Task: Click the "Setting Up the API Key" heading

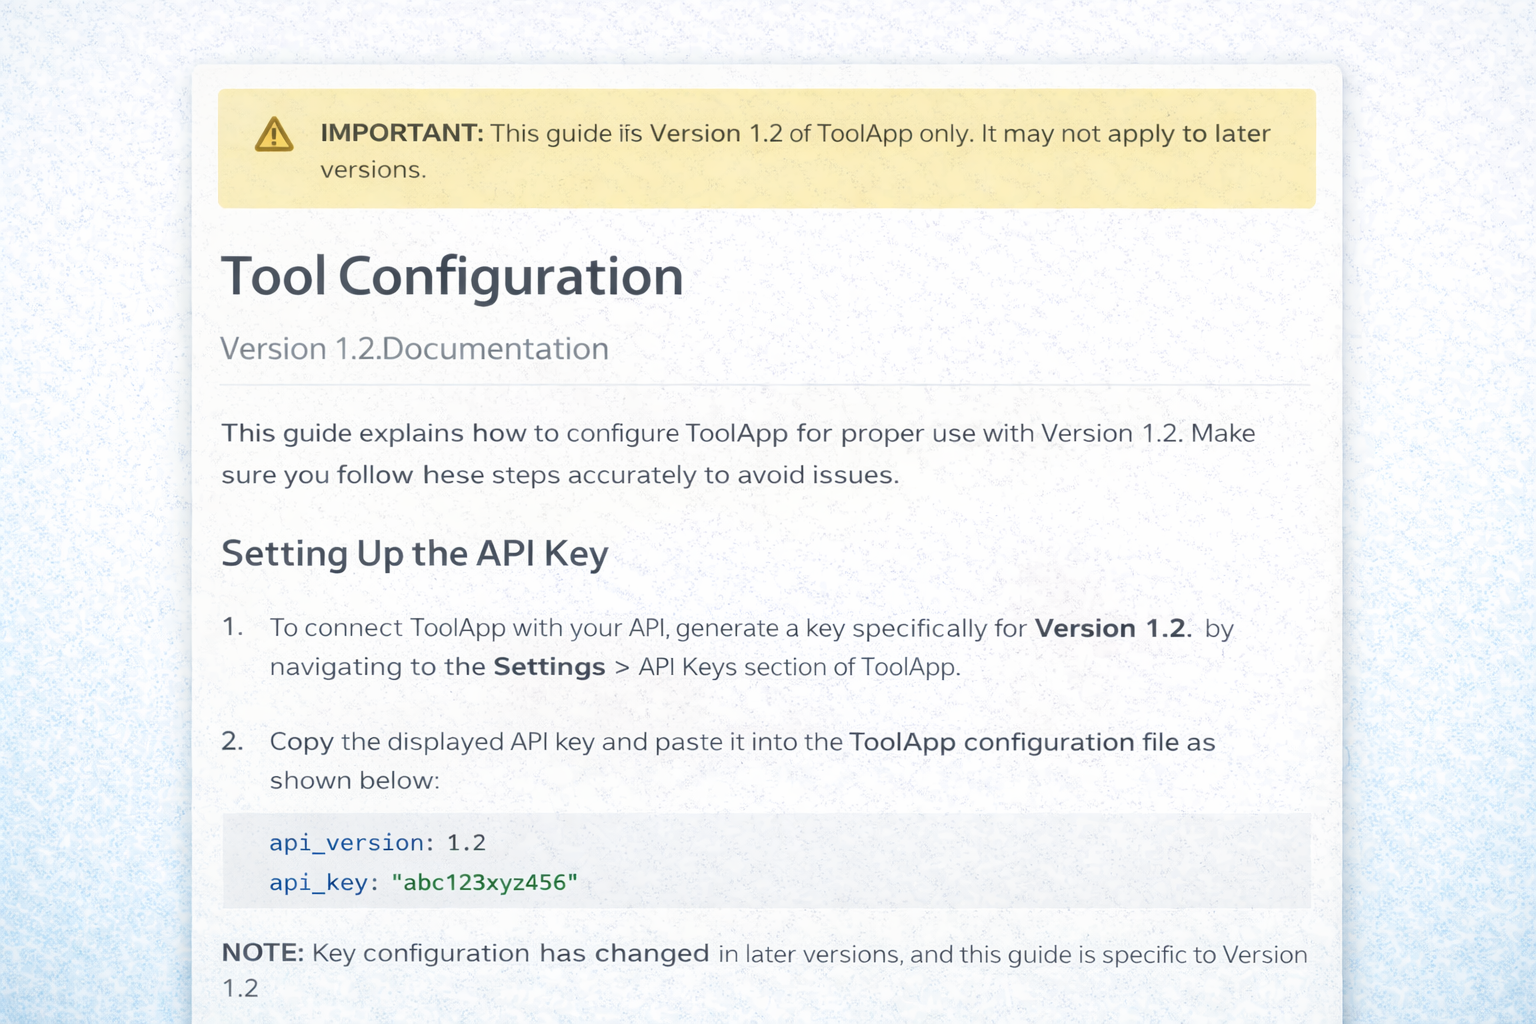Action: tap(414, 553)
